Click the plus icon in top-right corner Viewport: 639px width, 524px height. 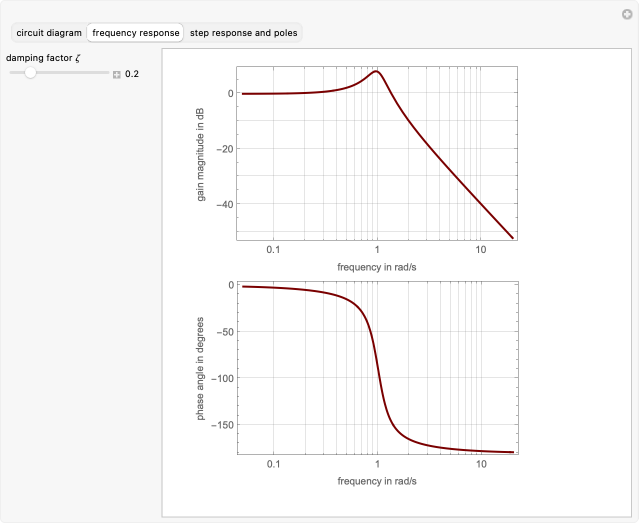click(626, 13)
